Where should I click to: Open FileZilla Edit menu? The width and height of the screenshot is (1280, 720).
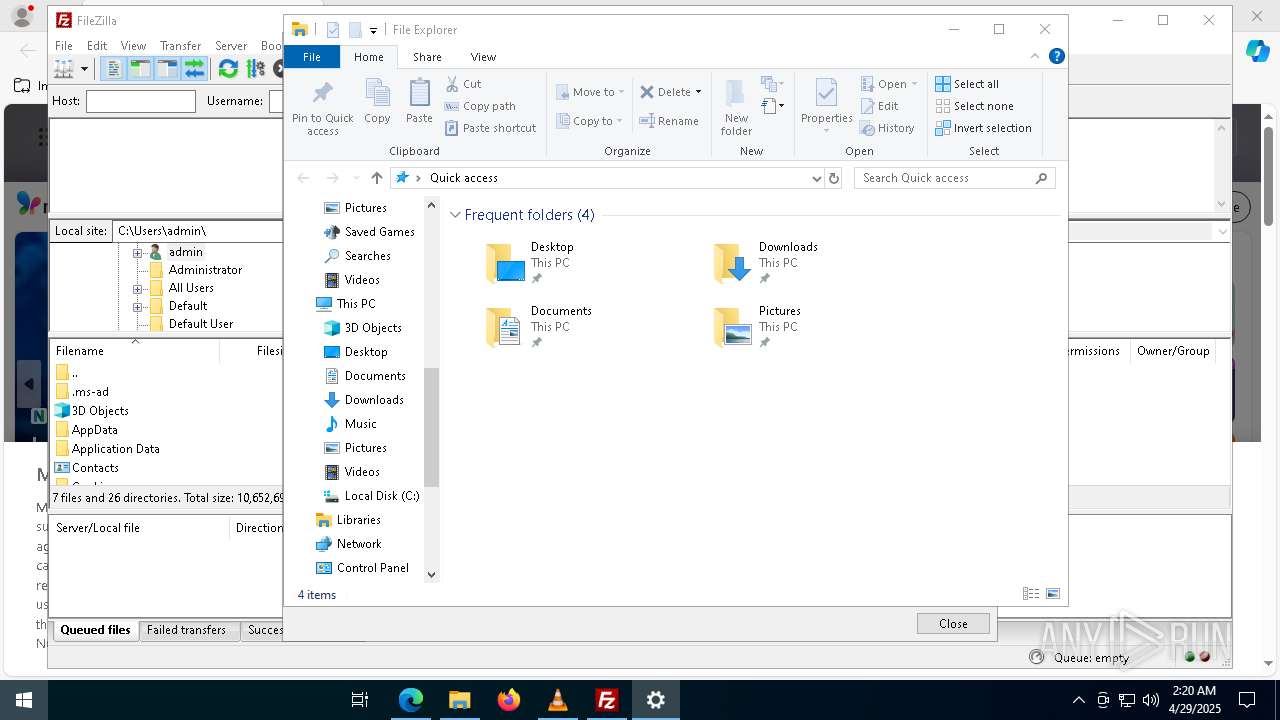coord(97,46)
